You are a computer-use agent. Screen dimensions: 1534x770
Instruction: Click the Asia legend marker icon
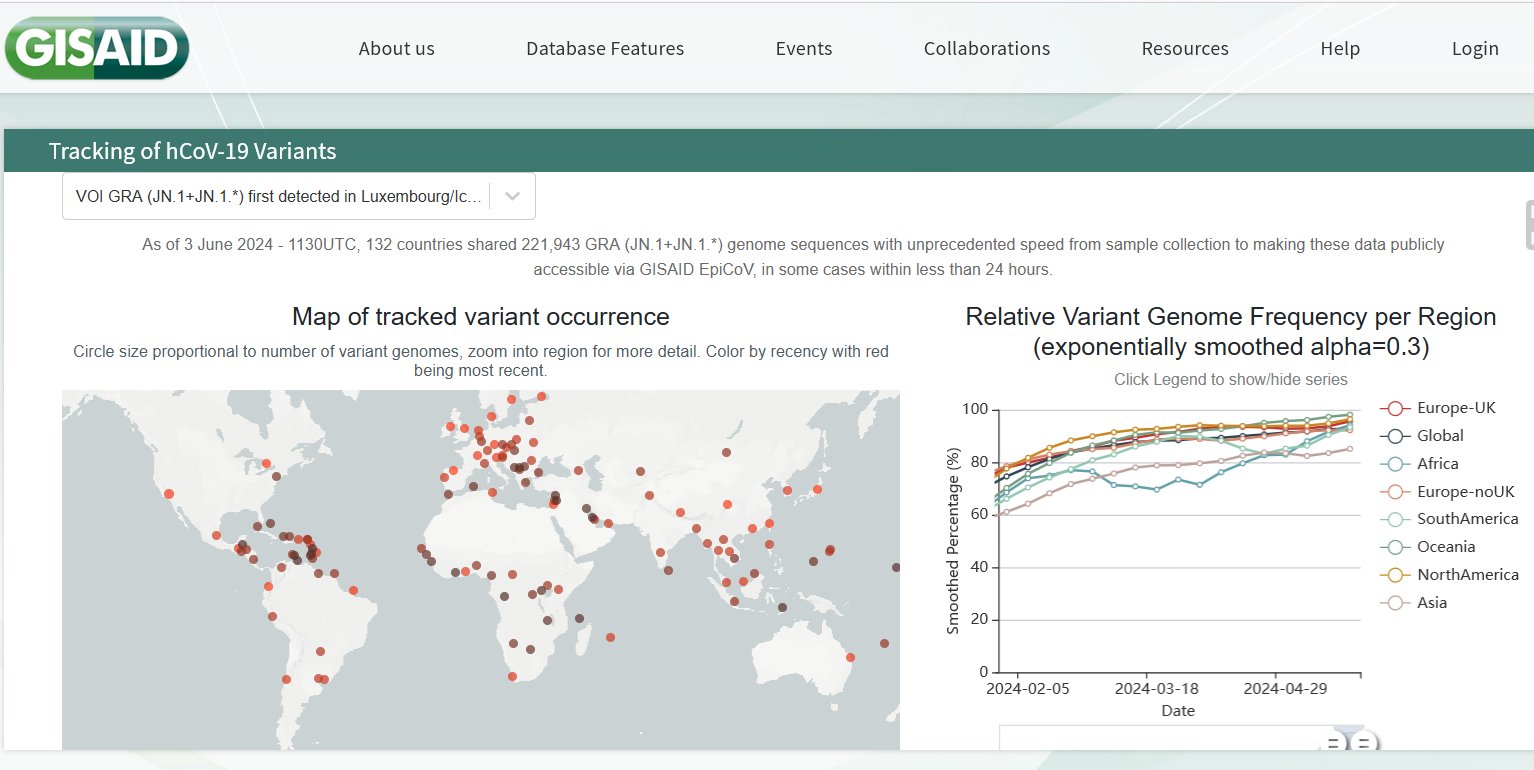pyautogui.click(x=1396, y=603)
